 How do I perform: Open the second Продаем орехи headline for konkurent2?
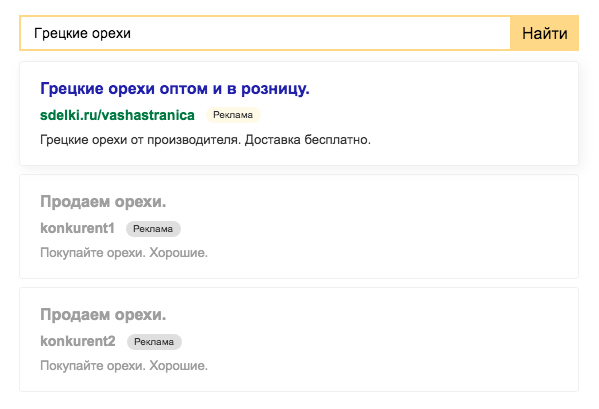(x=103, y=315)
